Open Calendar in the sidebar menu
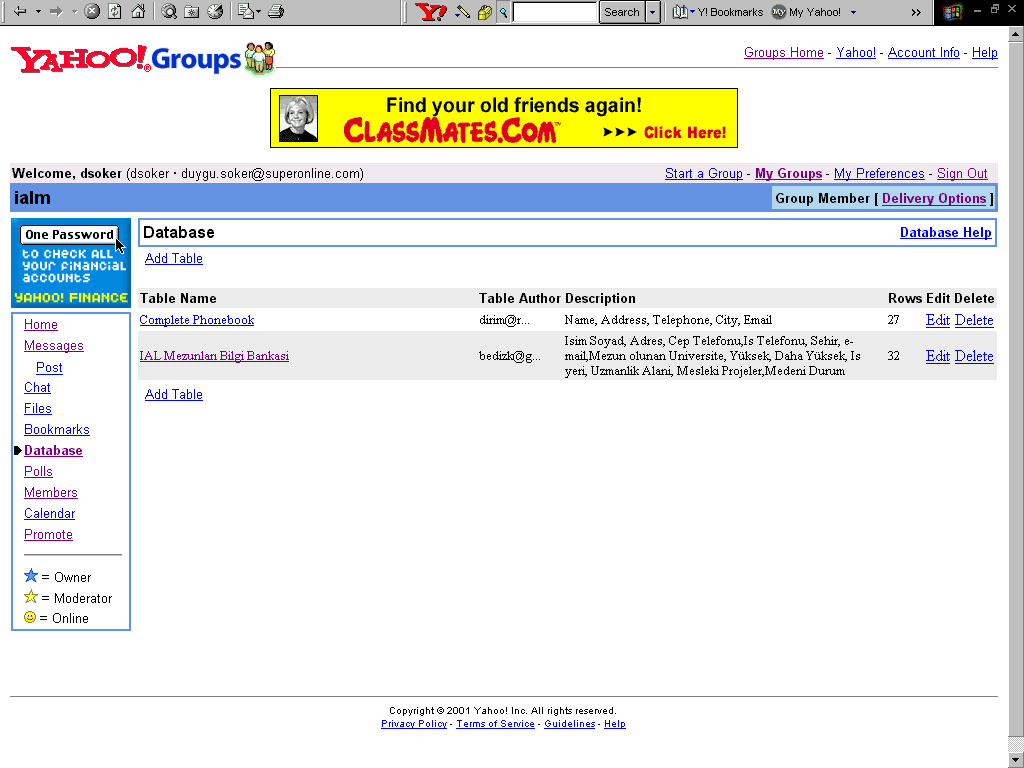This screenshot has height=768, width=1024. [x=50, y=513]
